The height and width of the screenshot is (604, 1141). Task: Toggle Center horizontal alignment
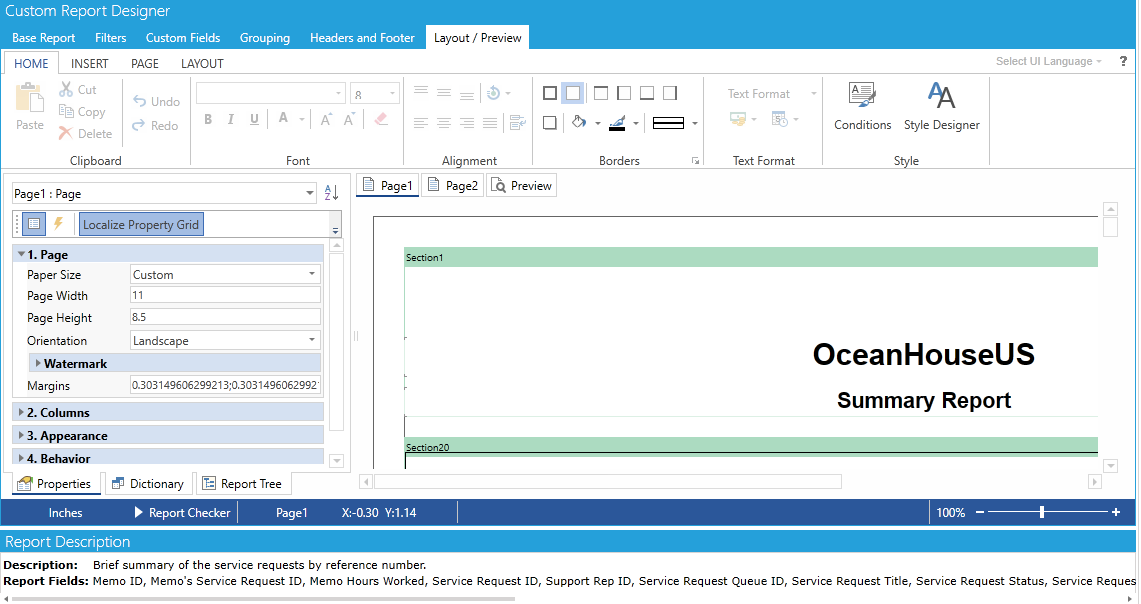tap(444, 123)
